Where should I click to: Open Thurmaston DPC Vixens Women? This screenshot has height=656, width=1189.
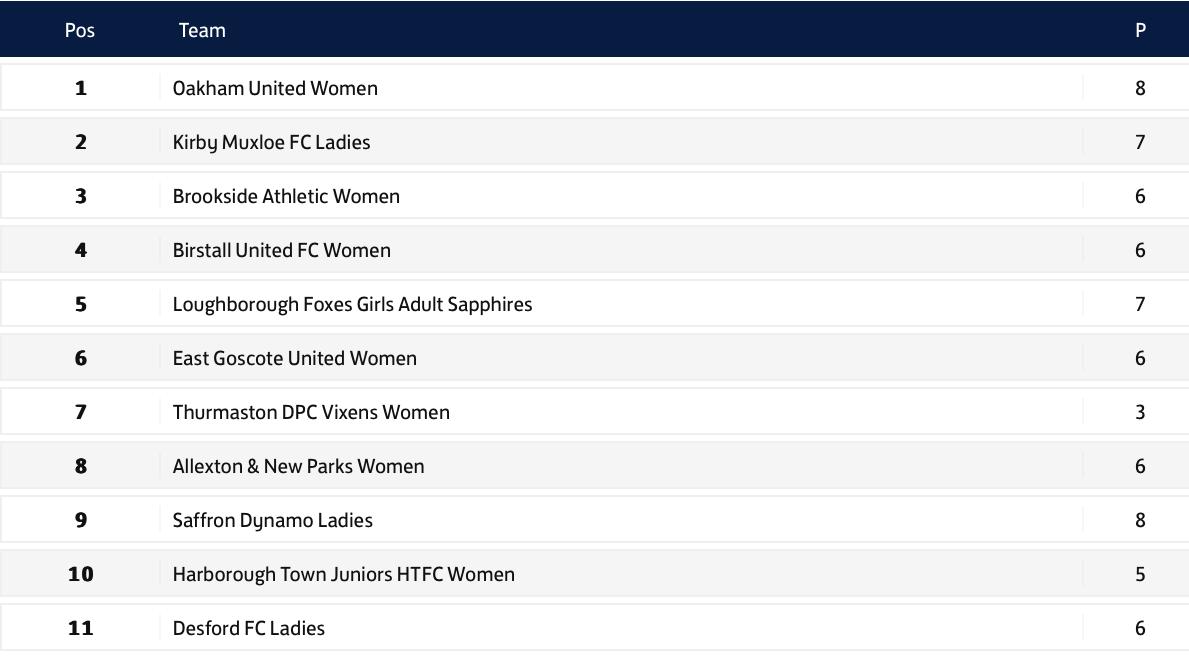(x=311, y=412)
